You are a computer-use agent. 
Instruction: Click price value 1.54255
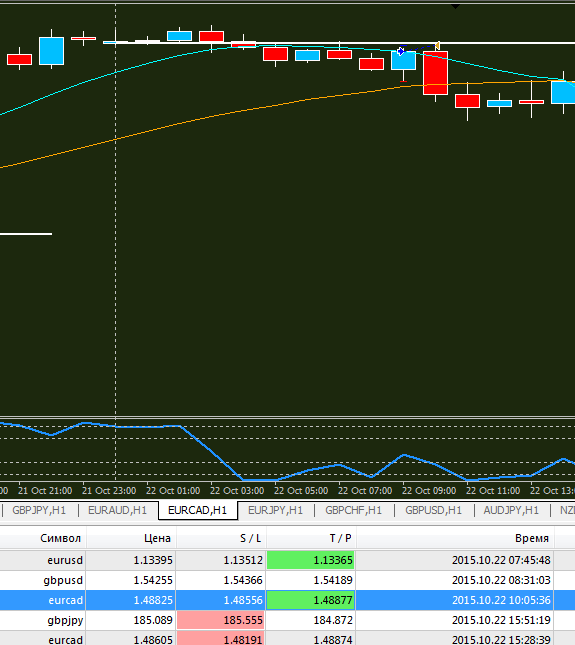(153, 580)
